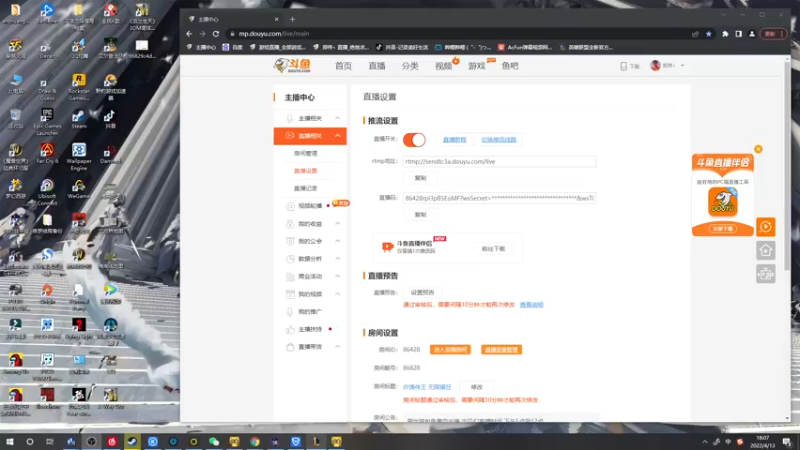Open Wallpaper Engine desktop shortcut
Image resolution: width=800 pixels, height=450 pixels.
pyautogui.click(x=79, y=157)
